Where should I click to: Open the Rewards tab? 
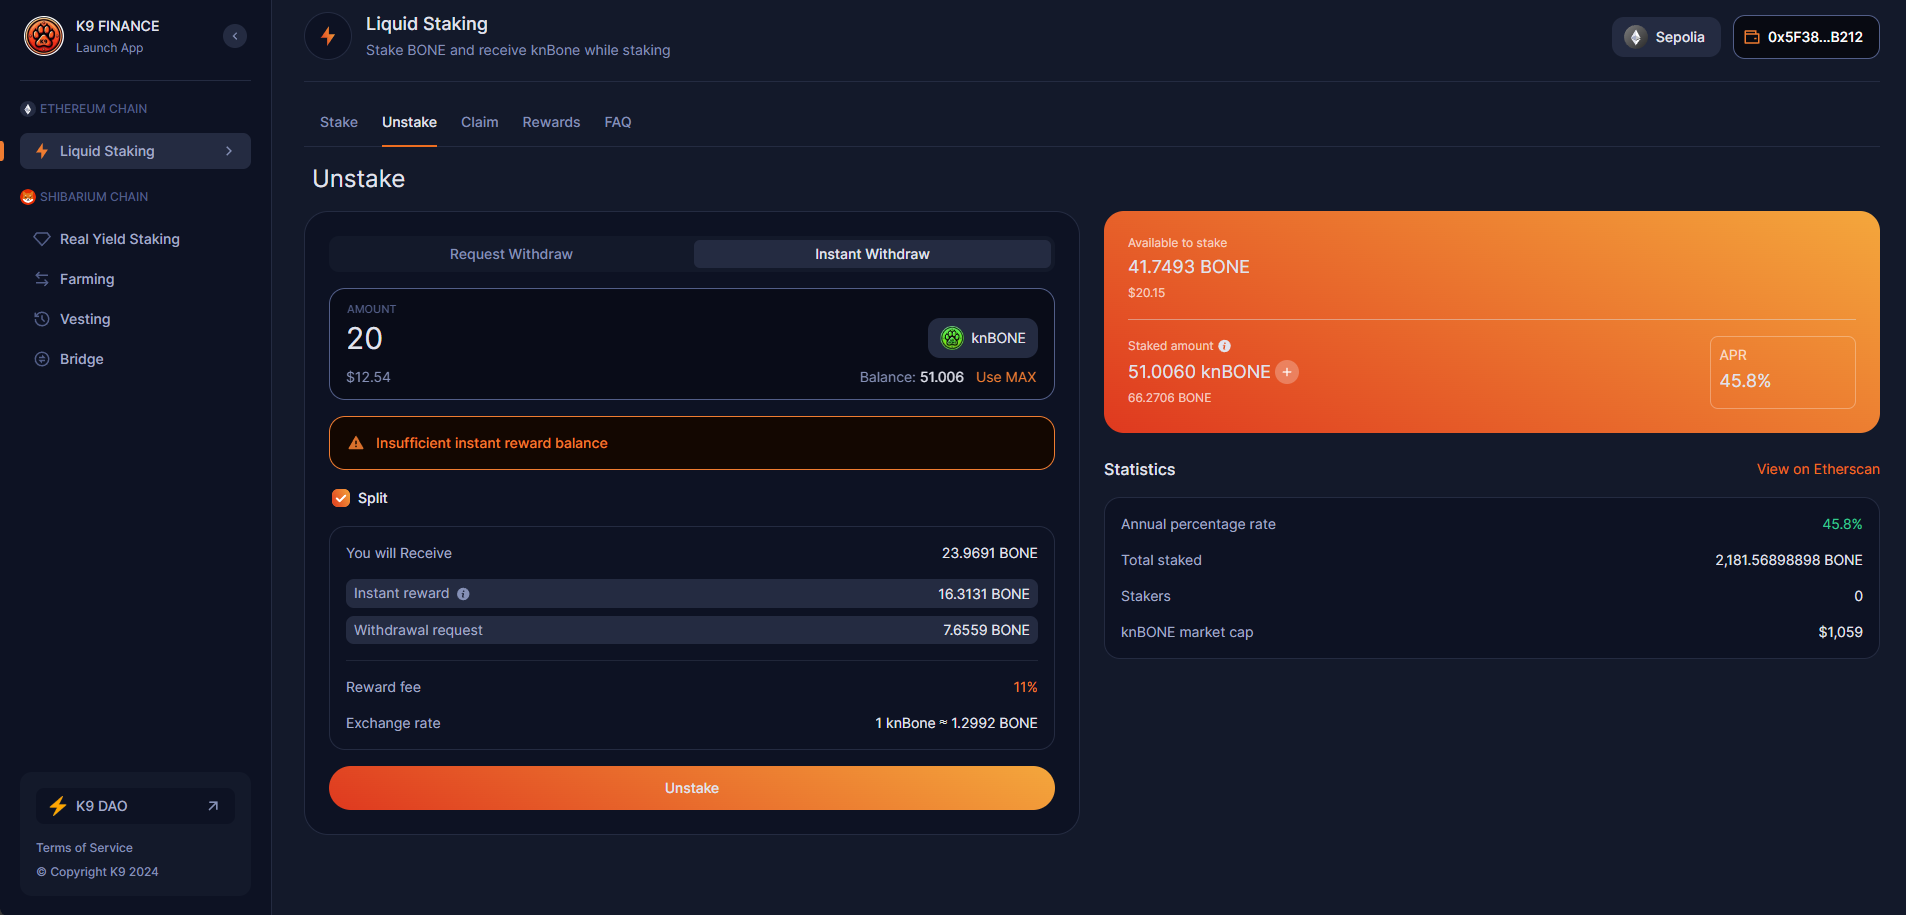coord(551,122)
